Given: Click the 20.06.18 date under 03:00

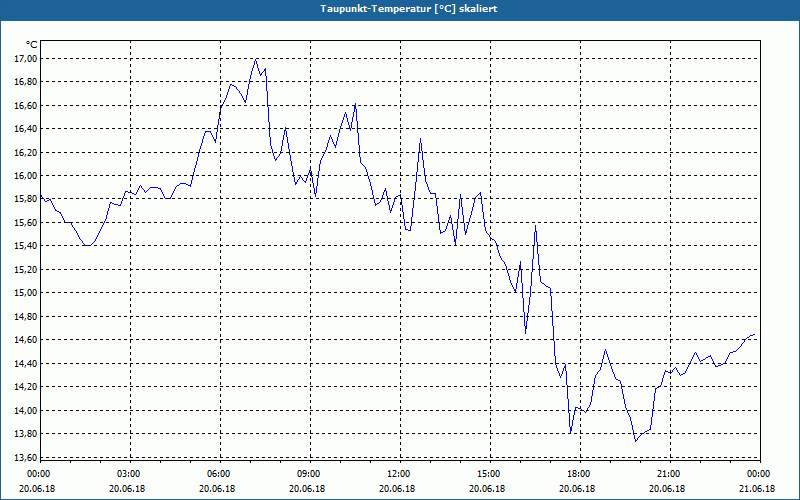Looking at the screenshot, I should 127,489.
